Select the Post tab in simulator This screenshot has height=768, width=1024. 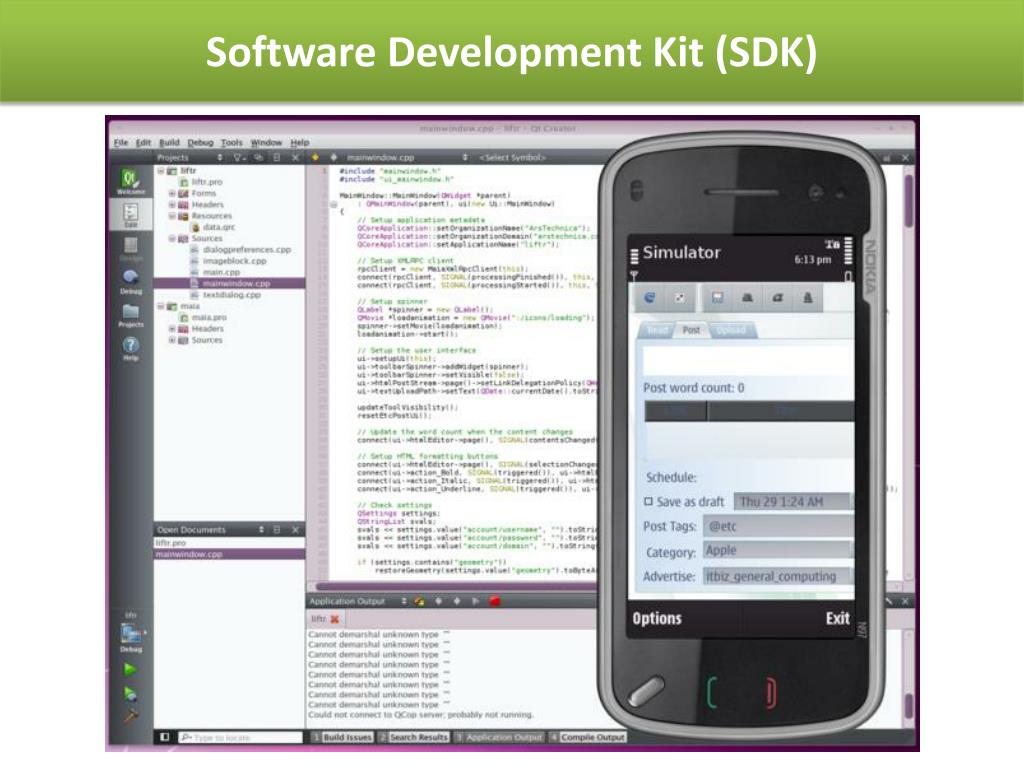(691, 330)
